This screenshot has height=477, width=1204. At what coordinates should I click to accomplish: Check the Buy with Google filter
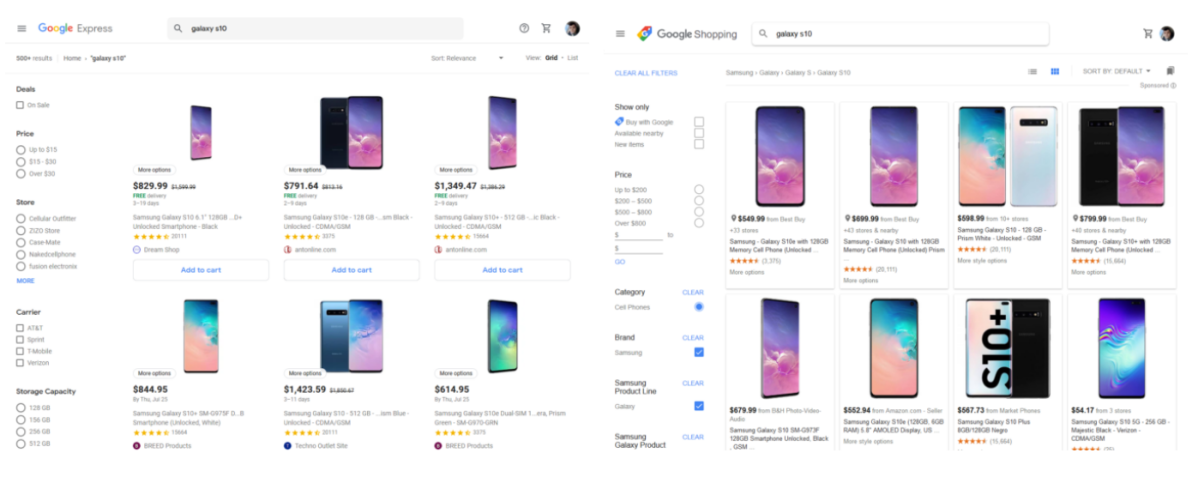[699, 121]
